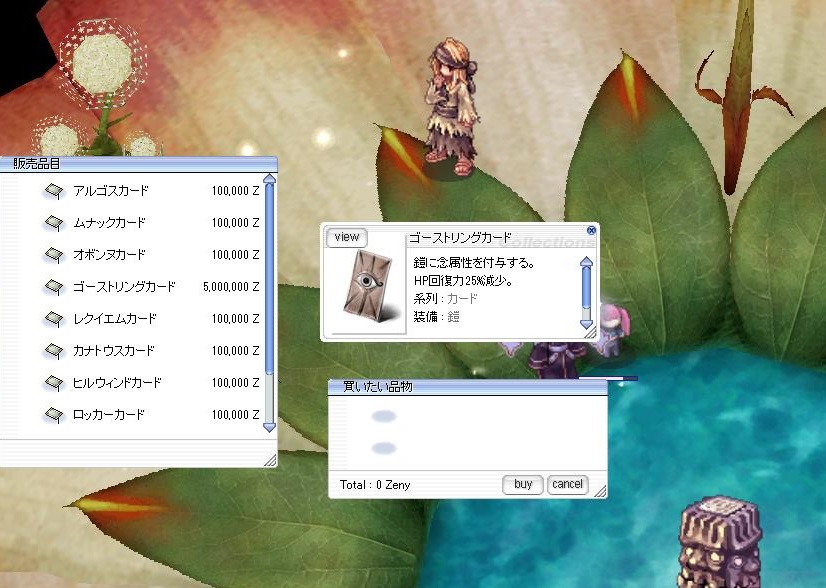Image resolution: width=826 pixels, height=588 pixels.
Task: Click the resize grip of the 買いたい品物 window
Action: coord(600,492)
